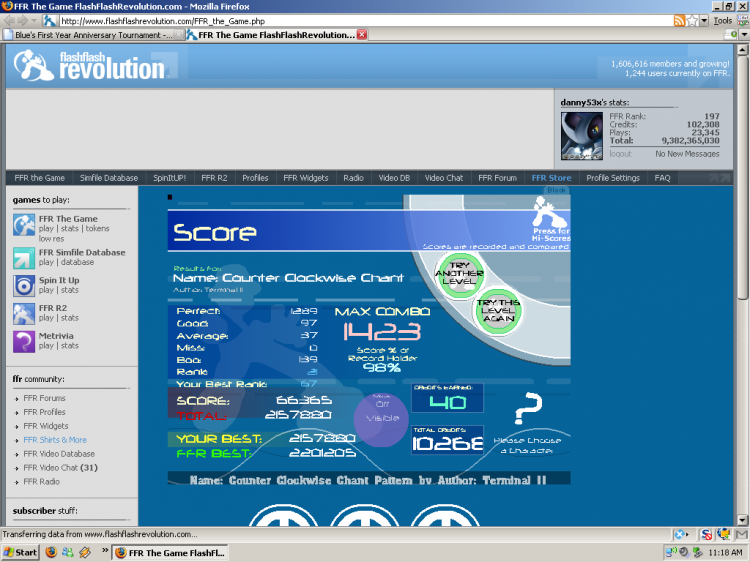Open the FFR Widgets nav item

coord(306,178)
